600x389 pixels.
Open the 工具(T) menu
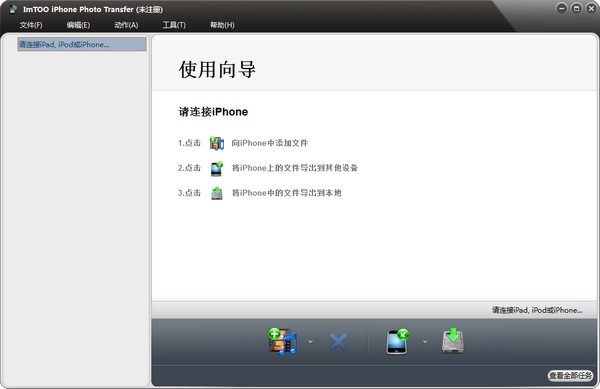click(174, 25)
